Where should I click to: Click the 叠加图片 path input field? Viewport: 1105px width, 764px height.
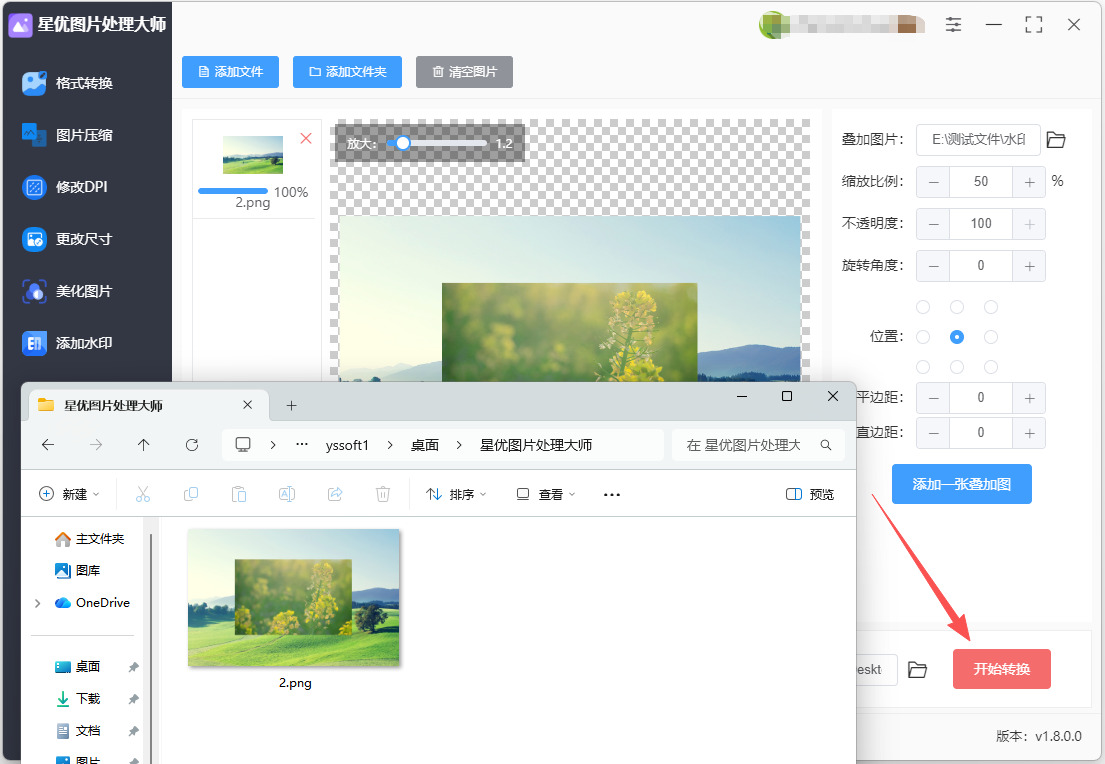978,140
